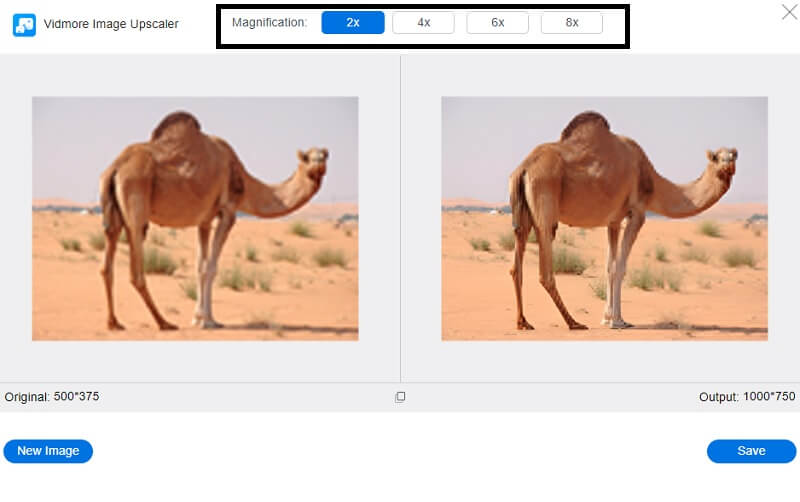Set magnification to 8x
The height and width of the screenshot is (502, 800).
[571, 22]
